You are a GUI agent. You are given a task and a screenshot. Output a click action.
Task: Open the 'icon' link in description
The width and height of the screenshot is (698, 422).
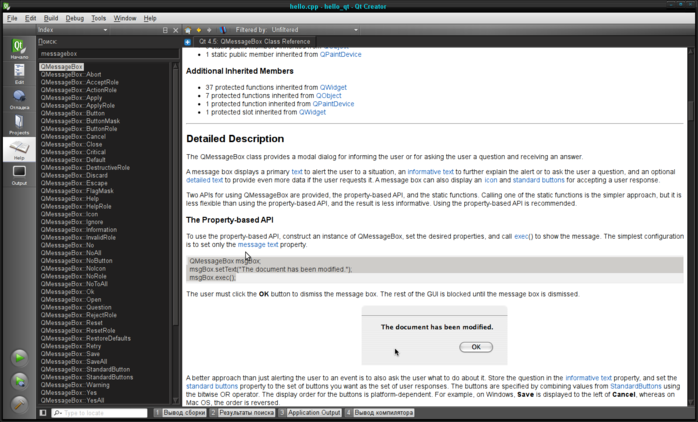click(x=491, y=180)
